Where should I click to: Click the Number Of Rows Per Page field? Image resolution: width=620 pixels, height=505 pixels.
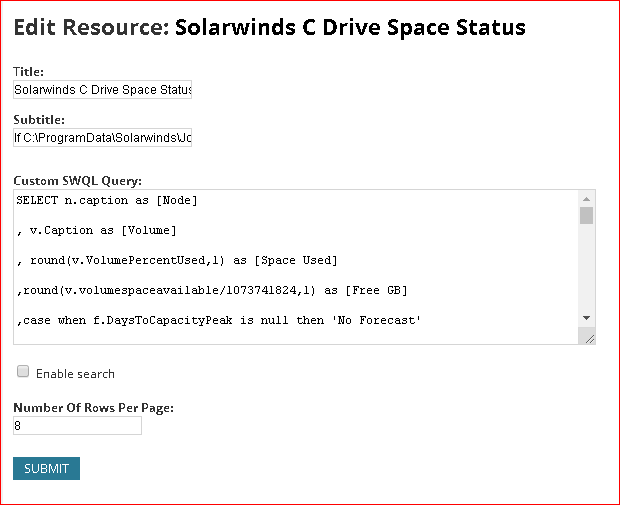tap(77, 426)
